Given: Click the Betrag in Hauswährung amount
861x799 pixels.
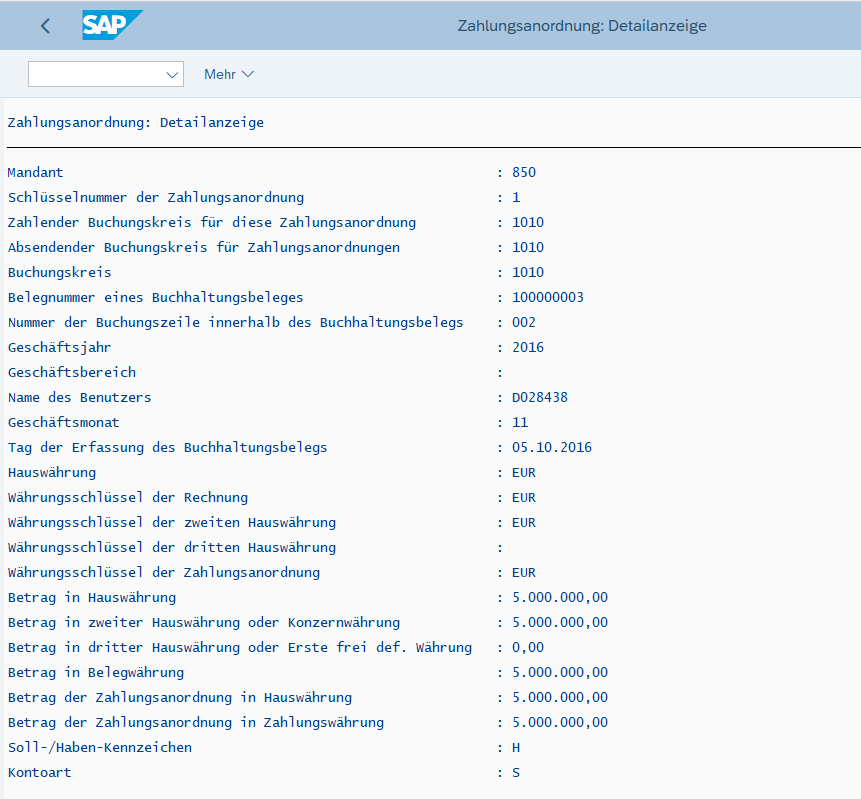Looking at the screenshot, I should [559, 597].
